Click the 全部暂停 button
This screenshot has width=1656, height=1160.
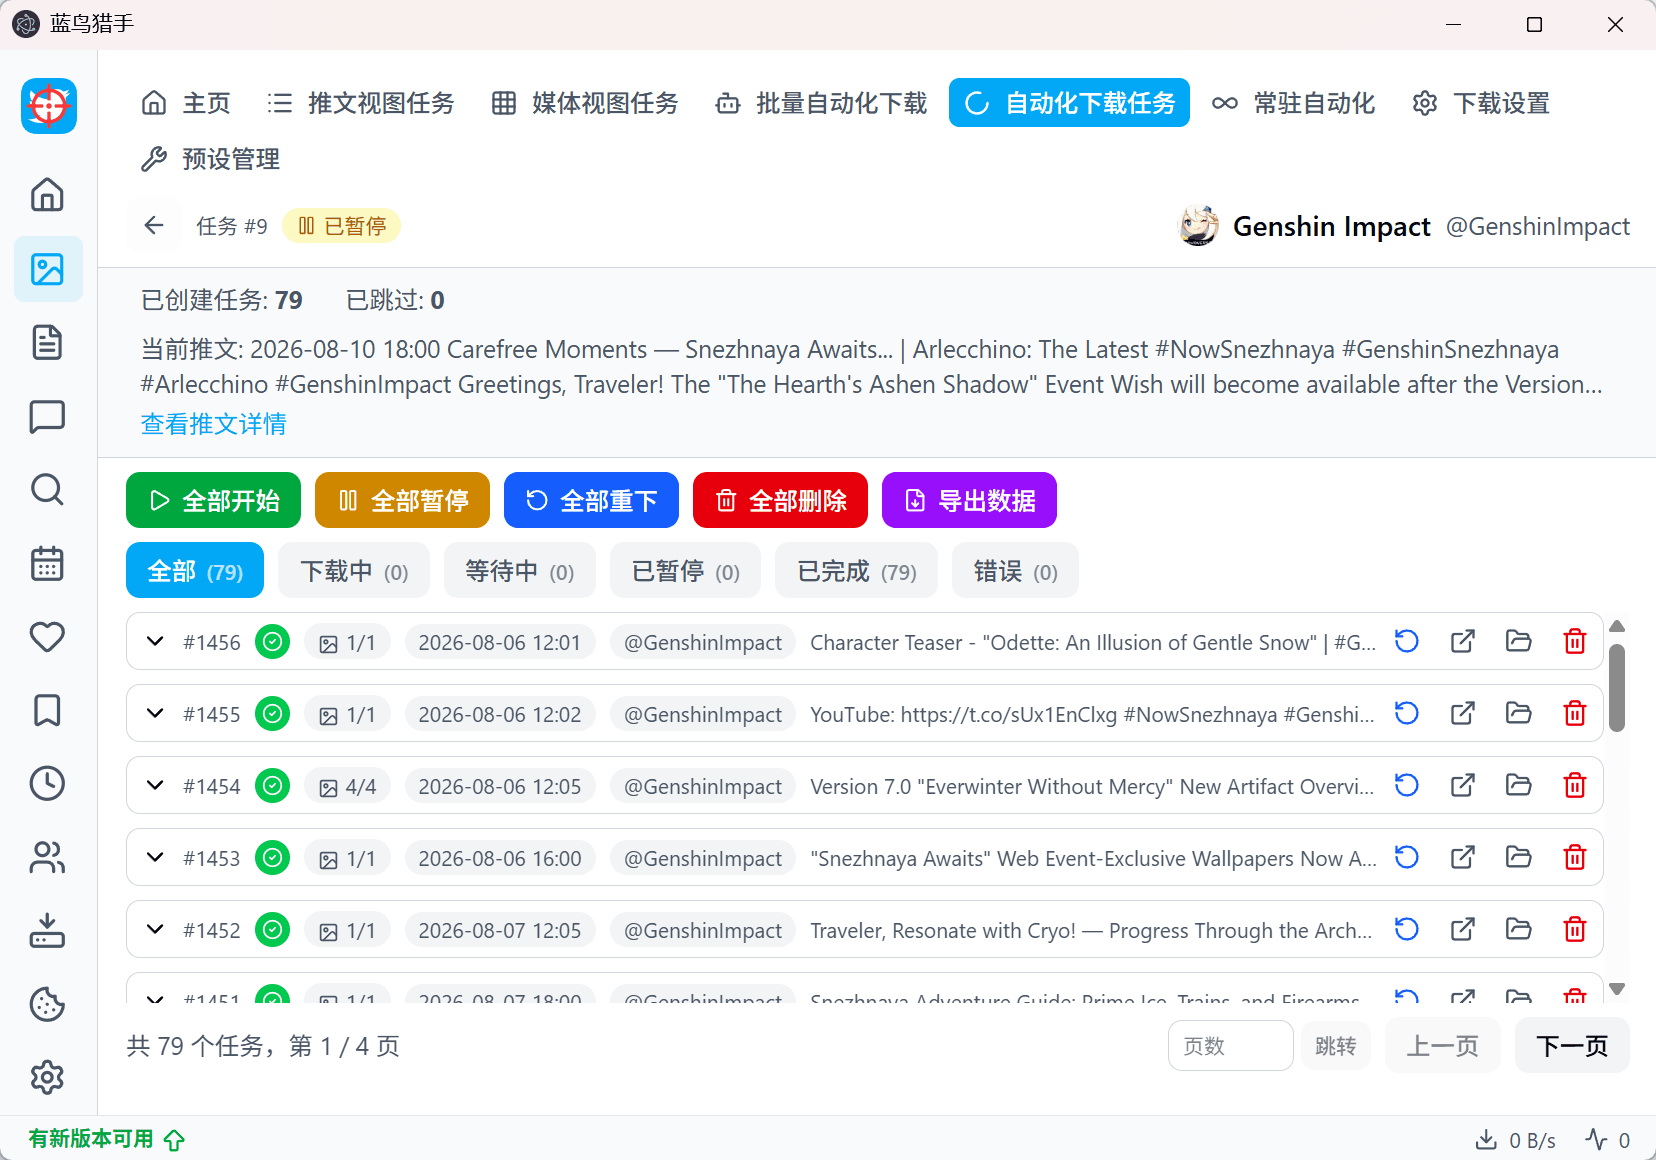pyautogui.click(x=402, y=500)
